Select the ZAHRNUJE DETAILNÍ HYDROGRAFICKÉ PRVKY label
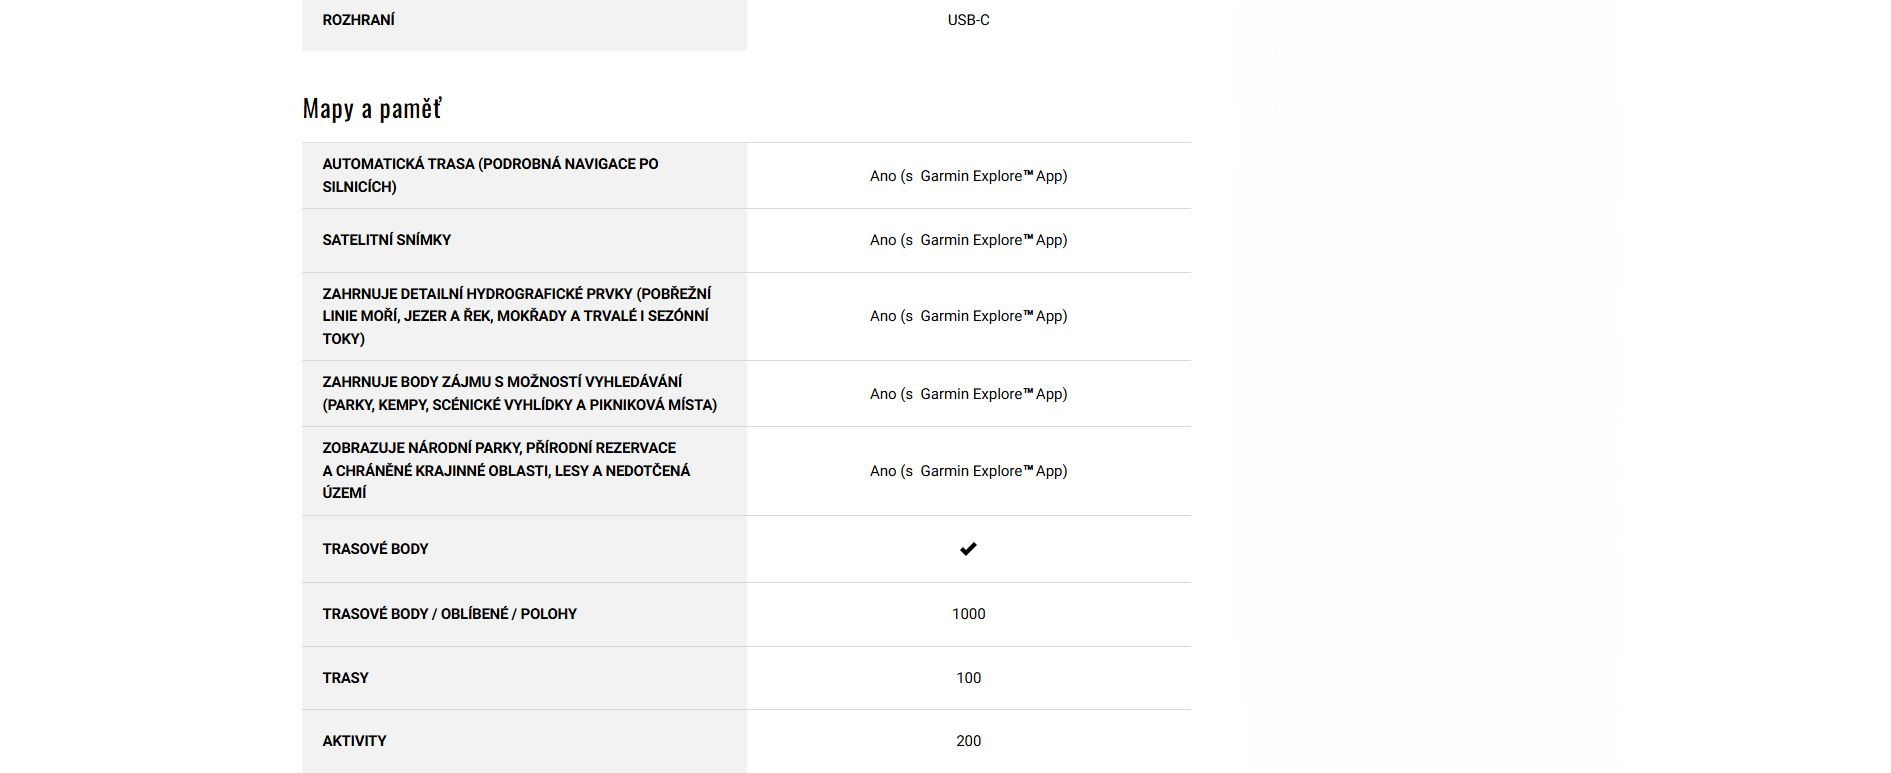Image resolution: width=1891 pixels, height=773 pixels. pyautogui.click(x=516, y=316)
